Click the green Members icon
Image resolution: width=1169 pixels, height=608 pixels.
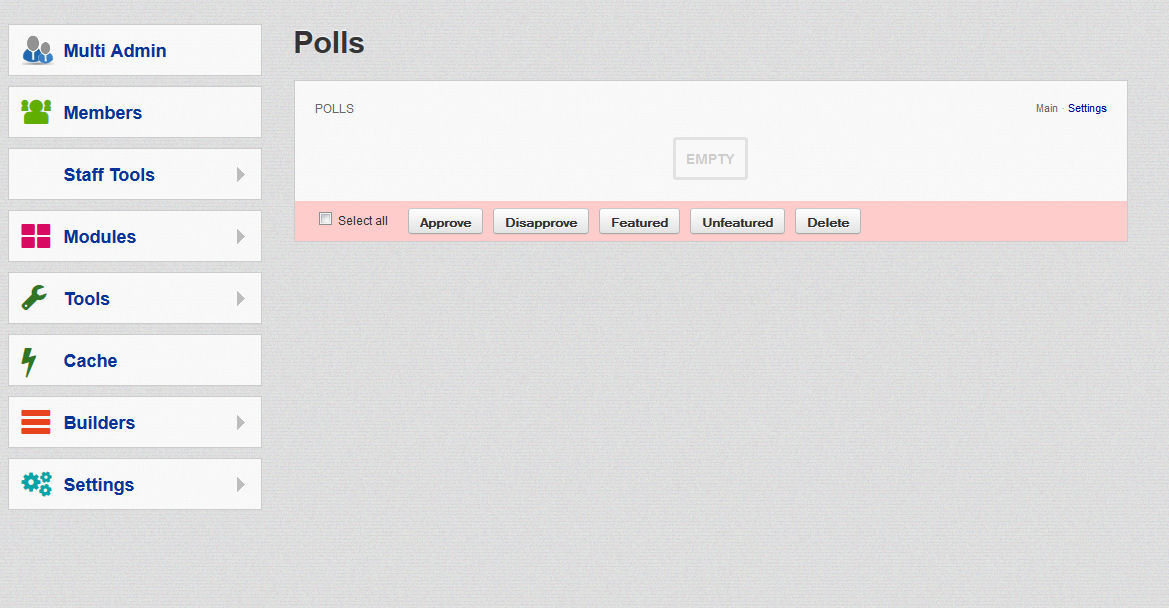point(36,112)
